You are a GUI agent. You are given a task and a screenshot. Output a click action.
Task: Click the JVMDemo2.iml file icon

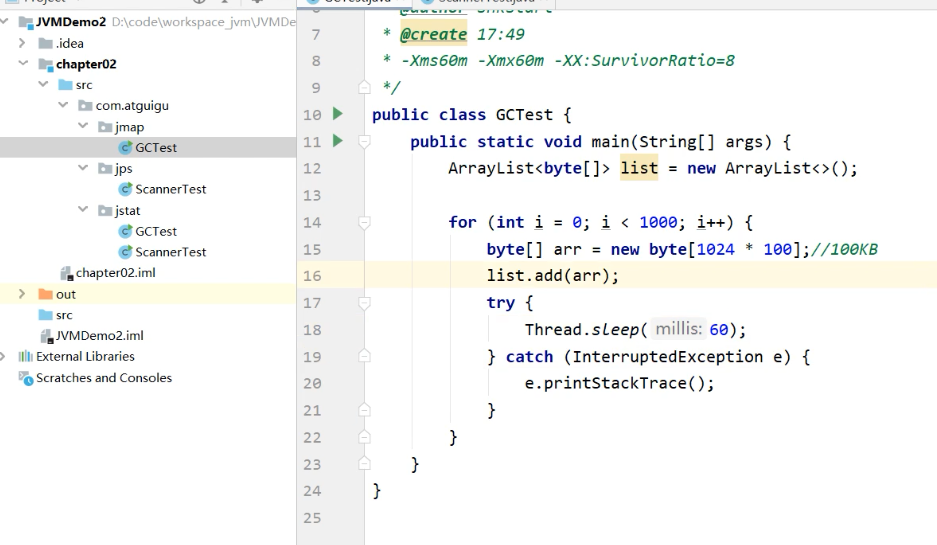tap(47, 336)
